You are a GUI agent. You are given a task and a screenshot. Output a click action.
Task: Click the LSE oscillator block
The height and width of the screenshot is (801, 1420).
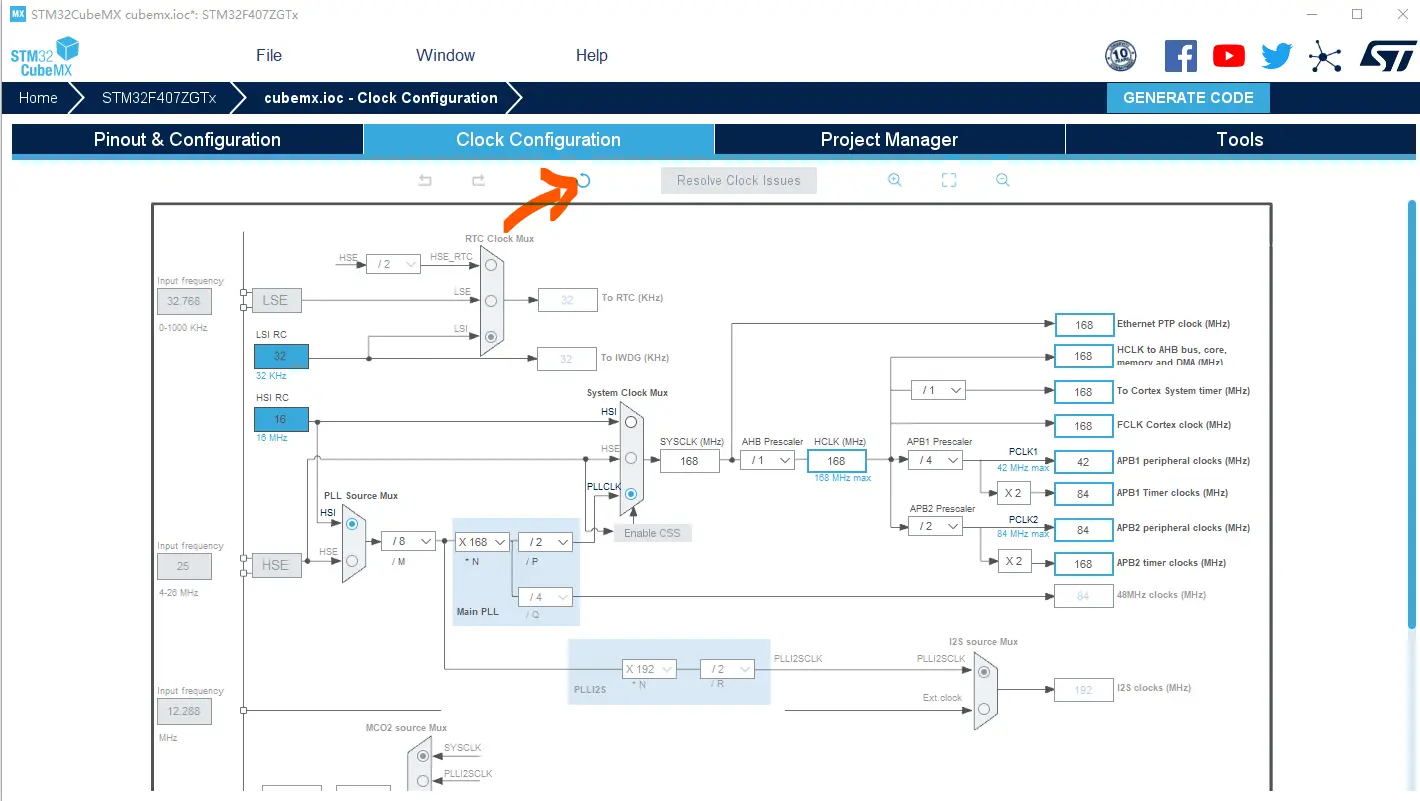click(275, 300)
